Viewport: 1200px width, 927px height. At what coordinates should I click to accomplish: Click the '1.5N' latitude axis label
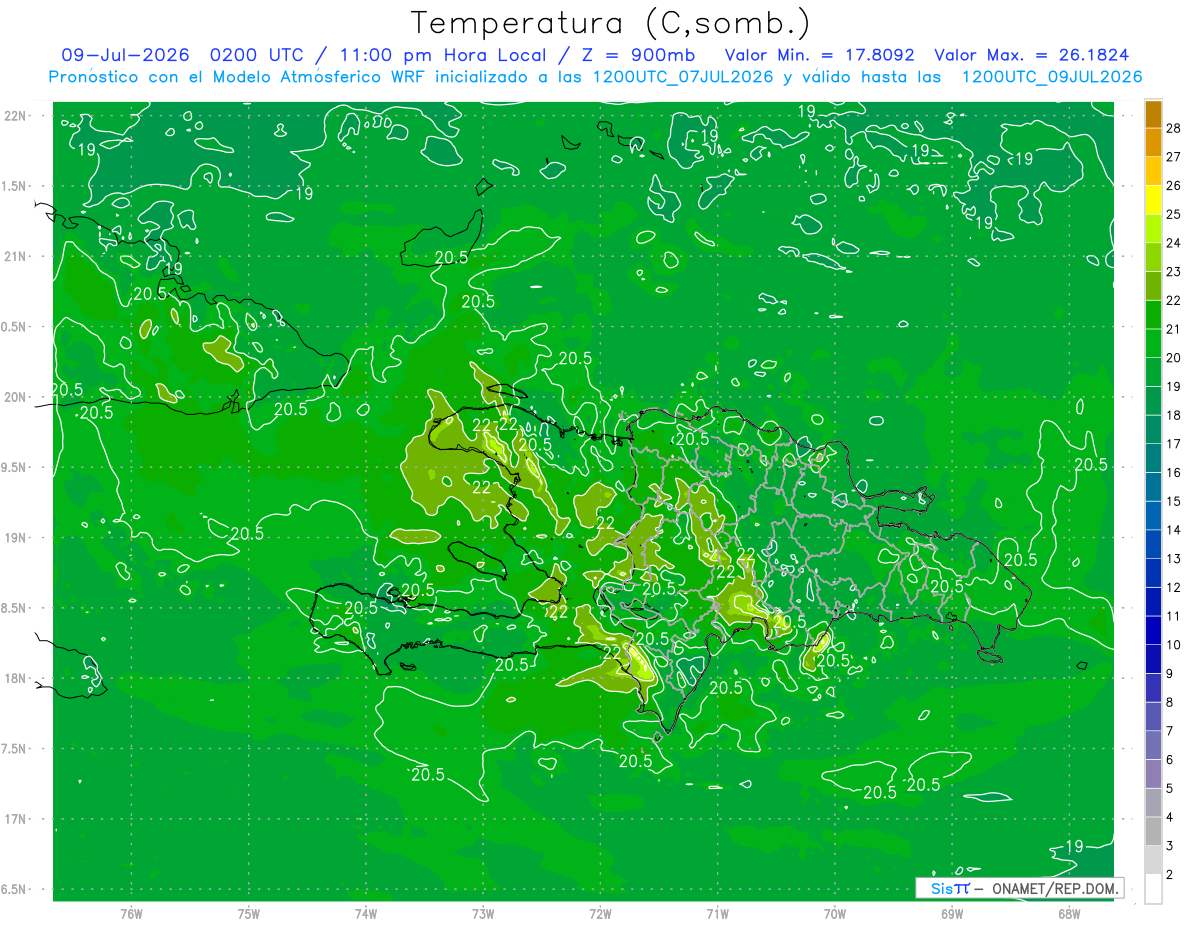(x=14, y=186)
